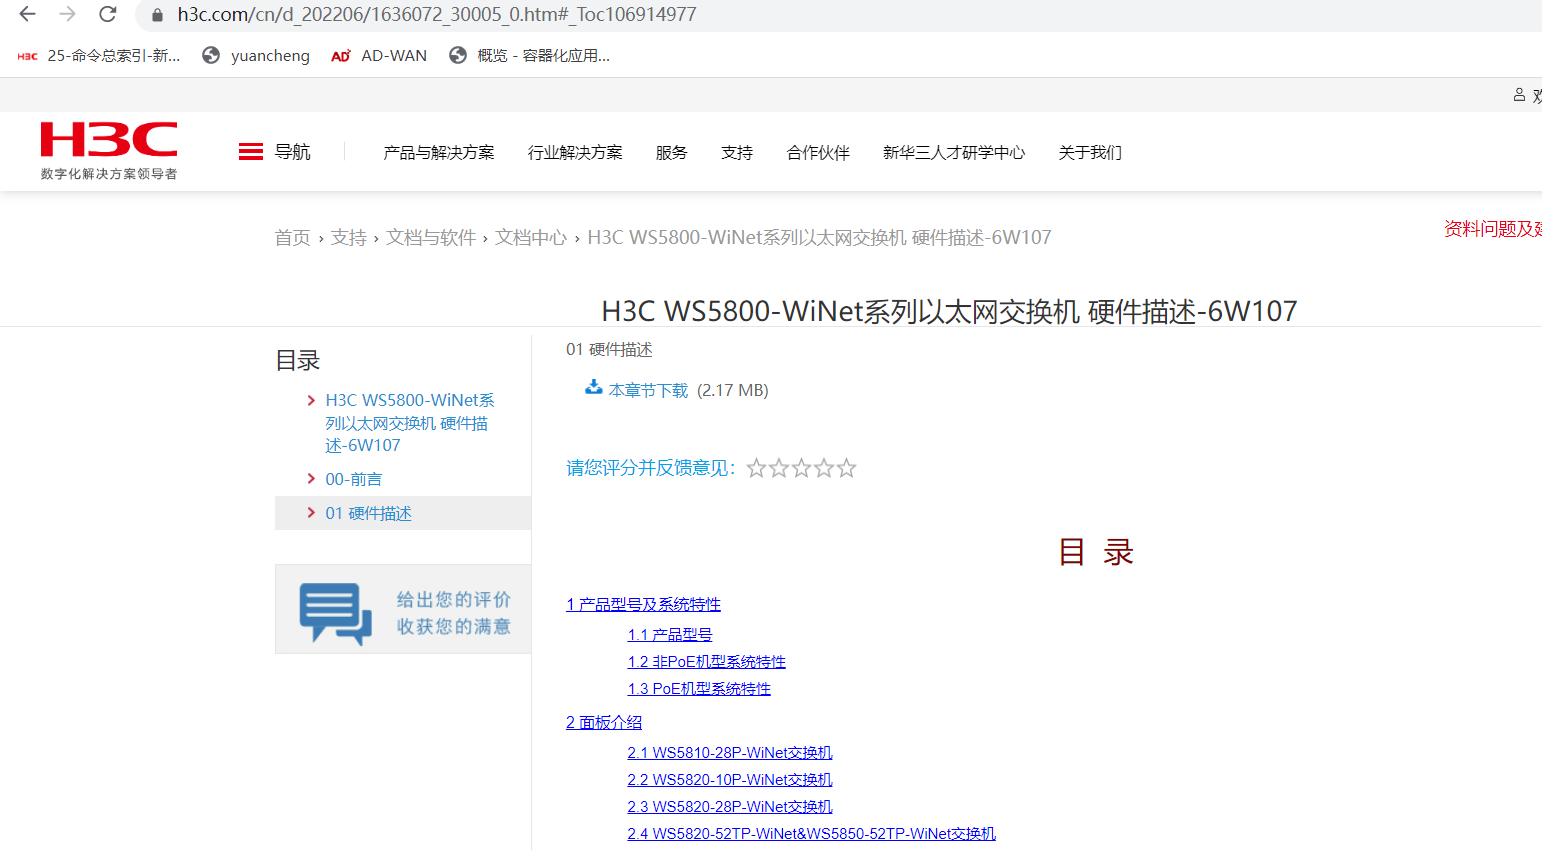Select H3C WS5800-WiNet系列 entry in sidebar

tap(410, 423)
